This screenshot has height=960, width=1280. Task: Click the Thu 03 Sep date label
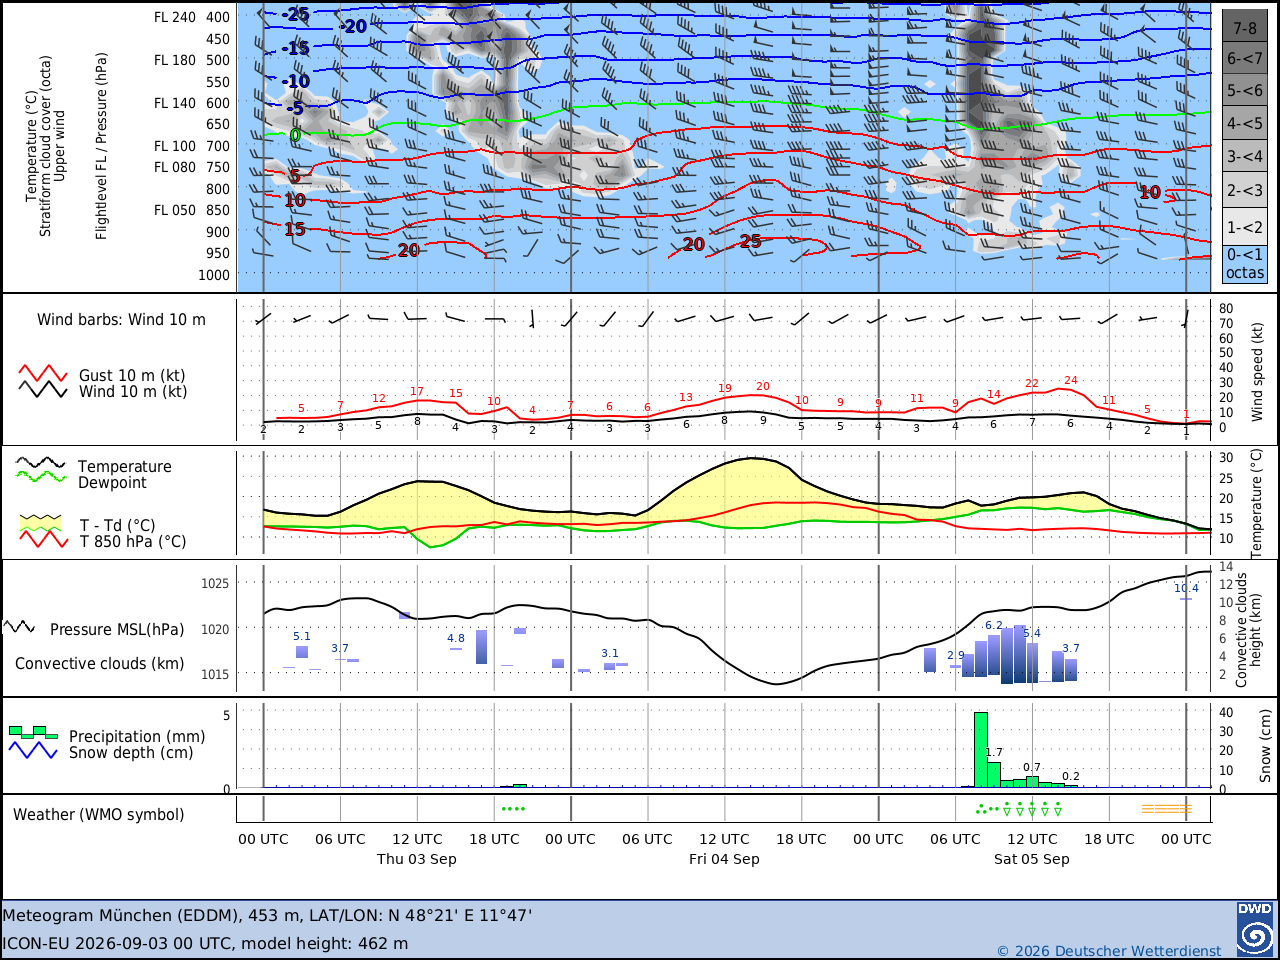point(416,859)
